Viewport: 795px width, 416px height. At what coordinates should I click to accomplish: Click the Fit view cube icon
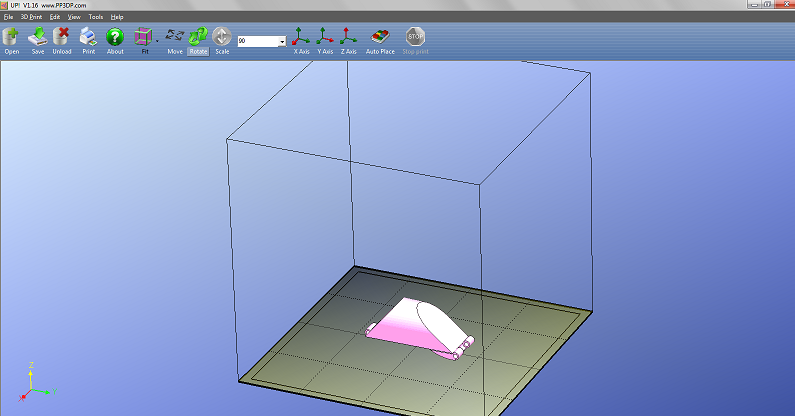point(144,41)
